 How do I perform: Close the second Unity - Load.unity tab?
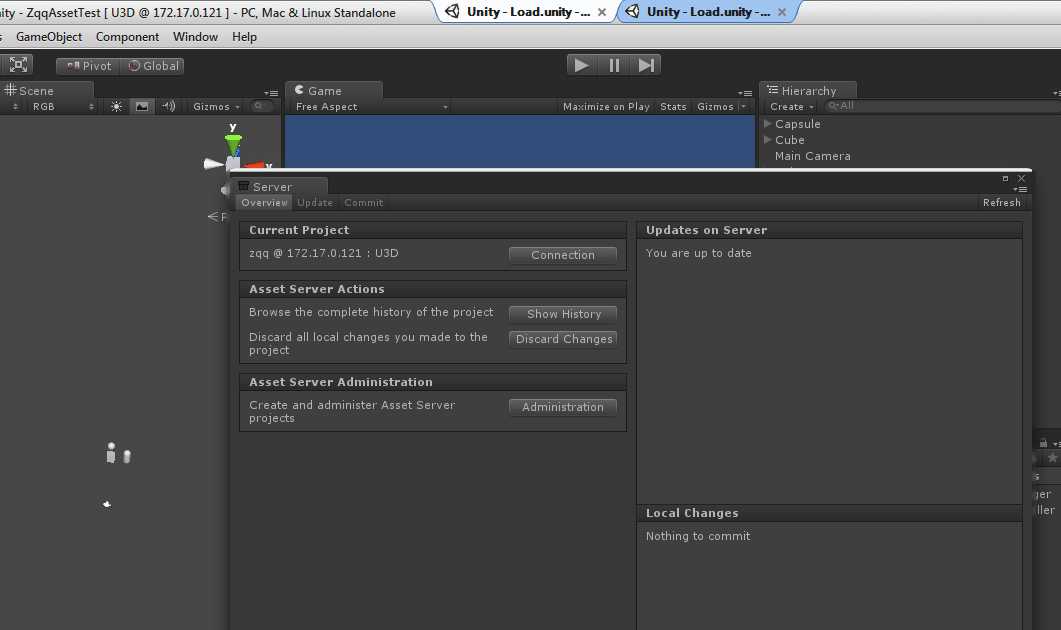[782, 12]
